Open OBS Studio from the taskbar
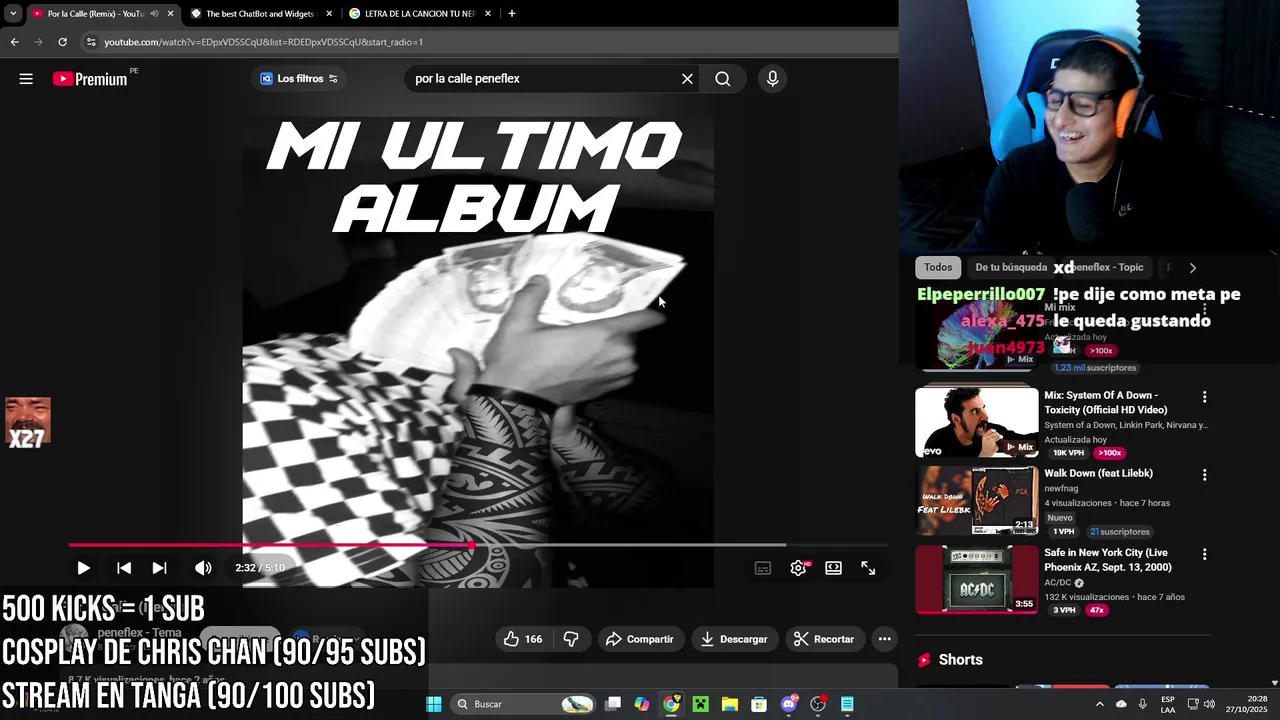 point(818,704)
